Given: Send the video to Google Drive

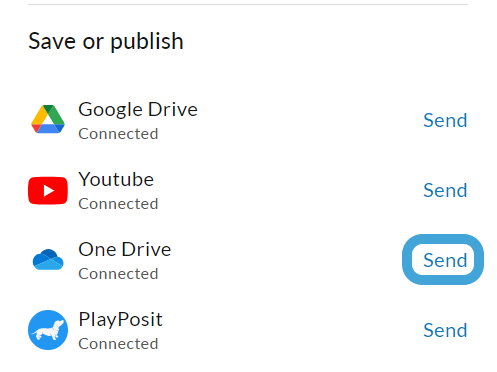Looking at the screenshot, I should point(445,120).
